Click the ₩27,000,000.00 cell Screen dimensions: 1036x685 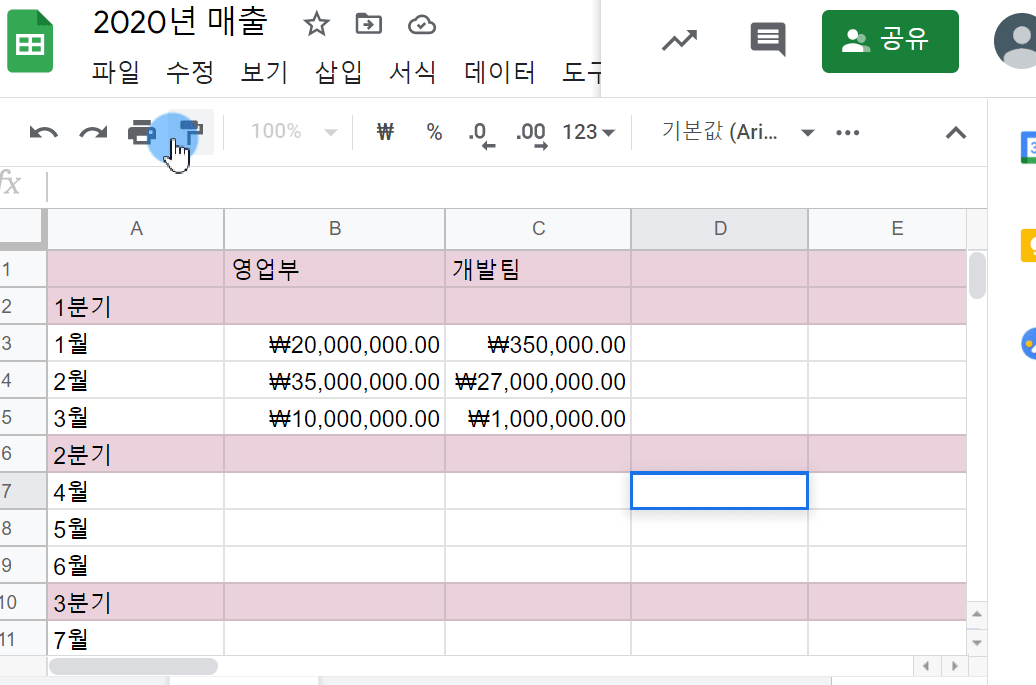tap(538, 380)
